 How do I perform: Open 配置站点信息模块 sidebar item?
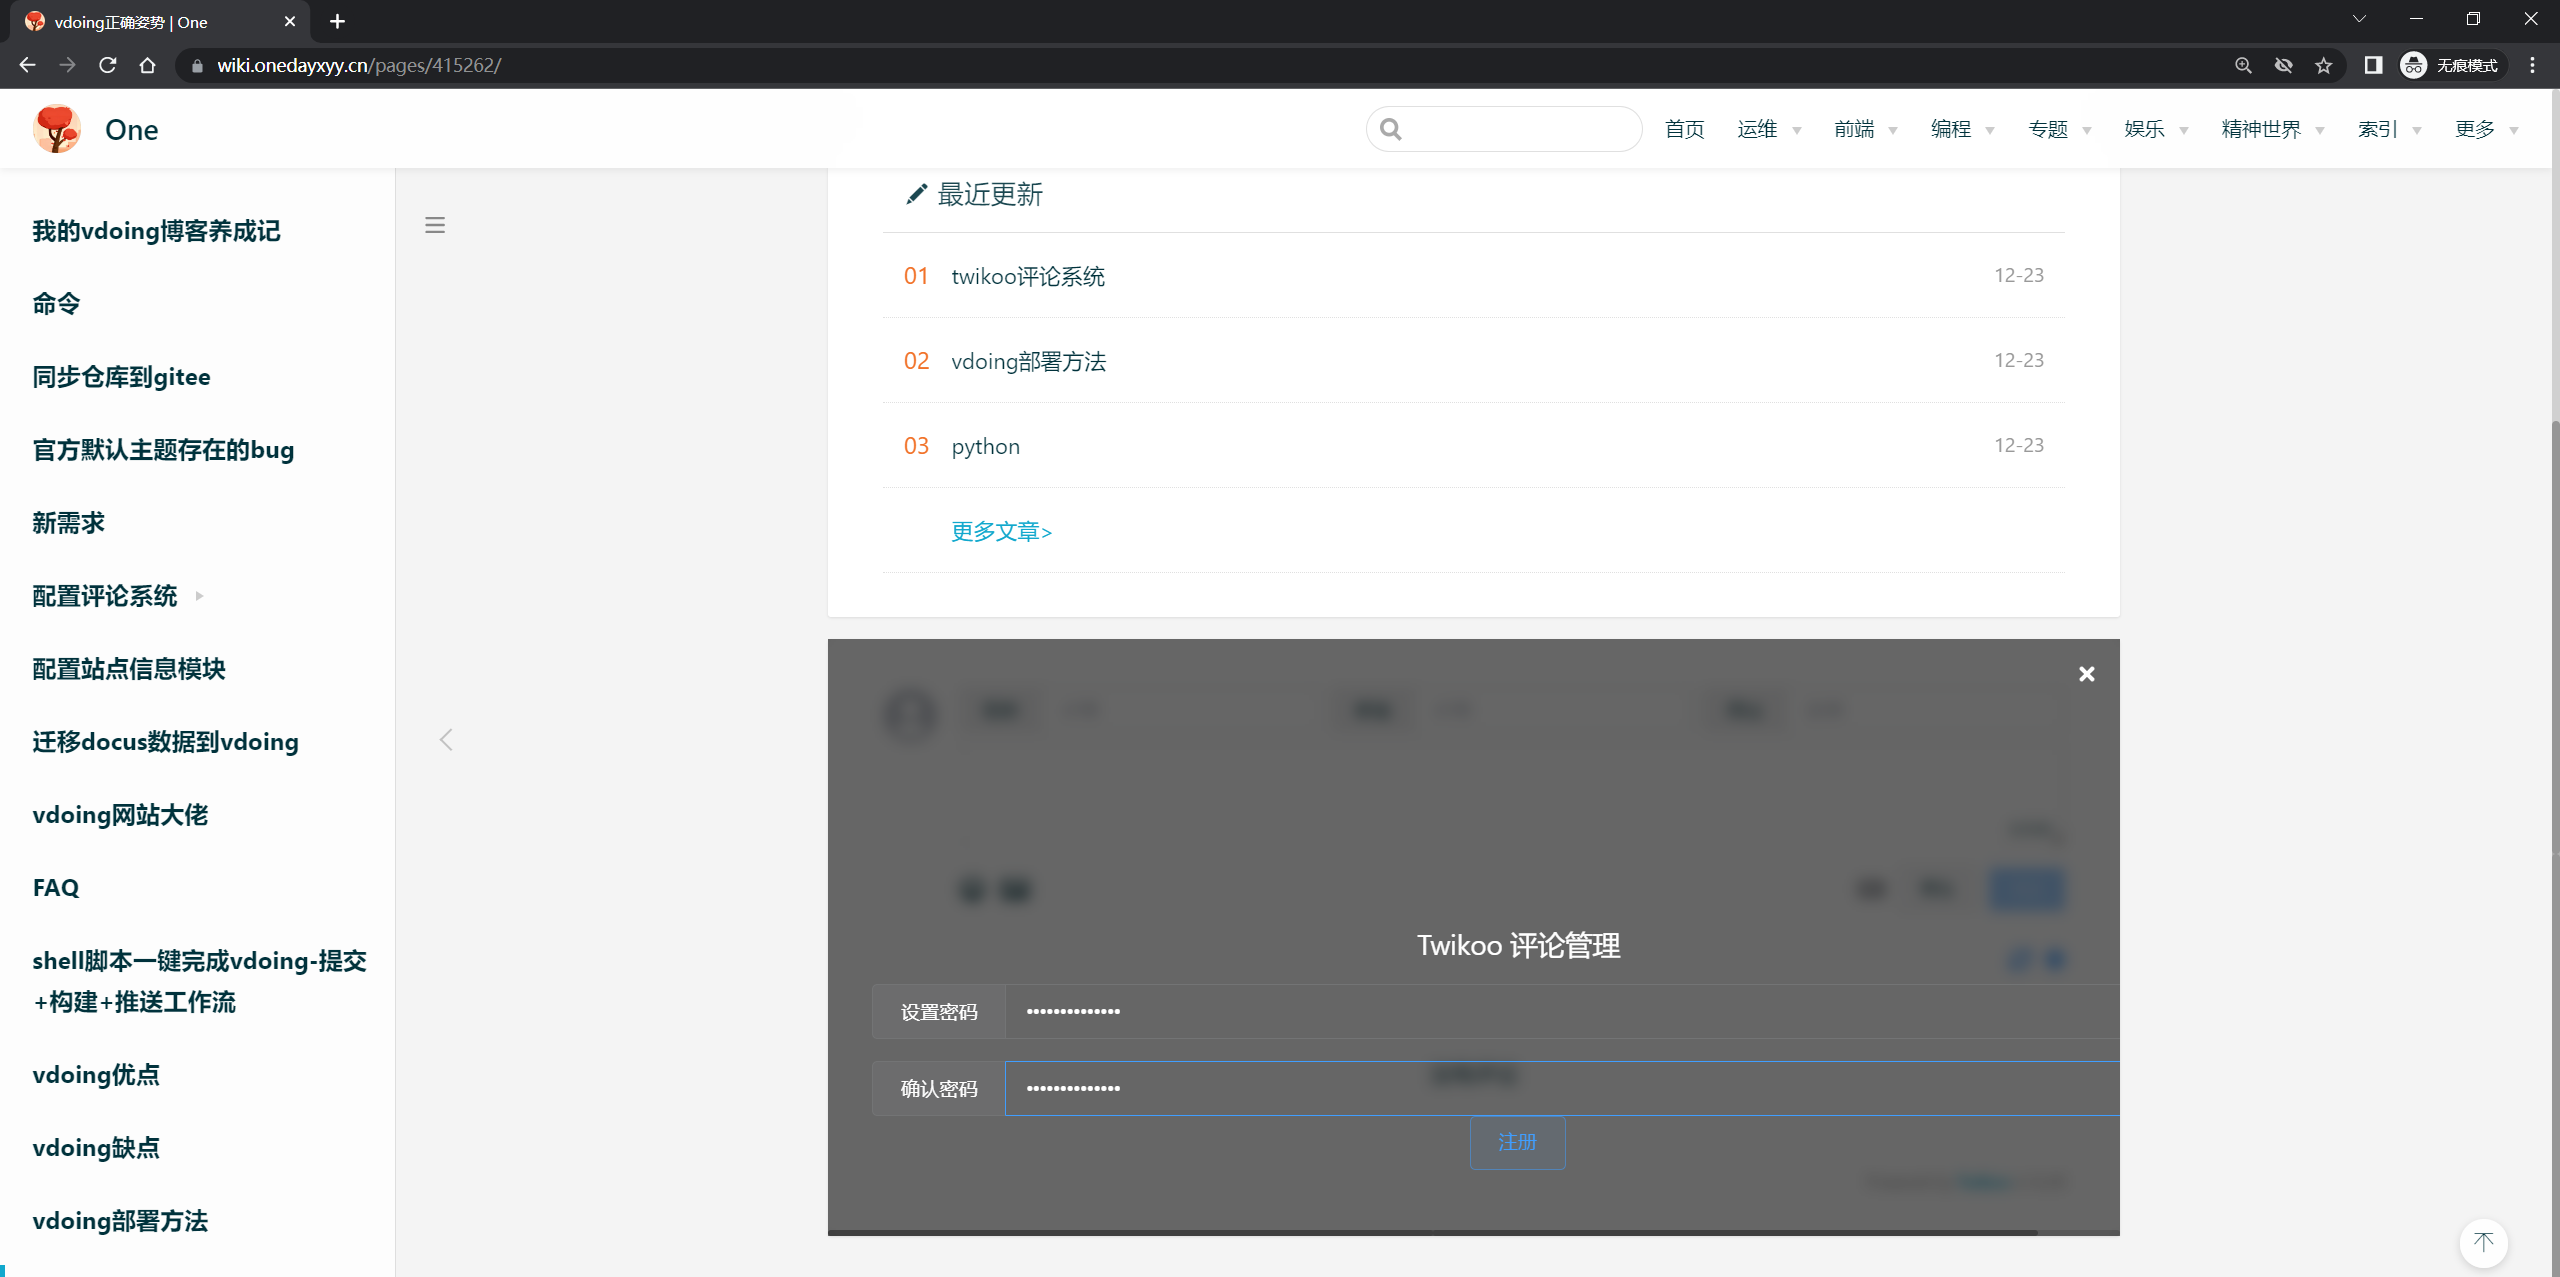coord(129,669)
